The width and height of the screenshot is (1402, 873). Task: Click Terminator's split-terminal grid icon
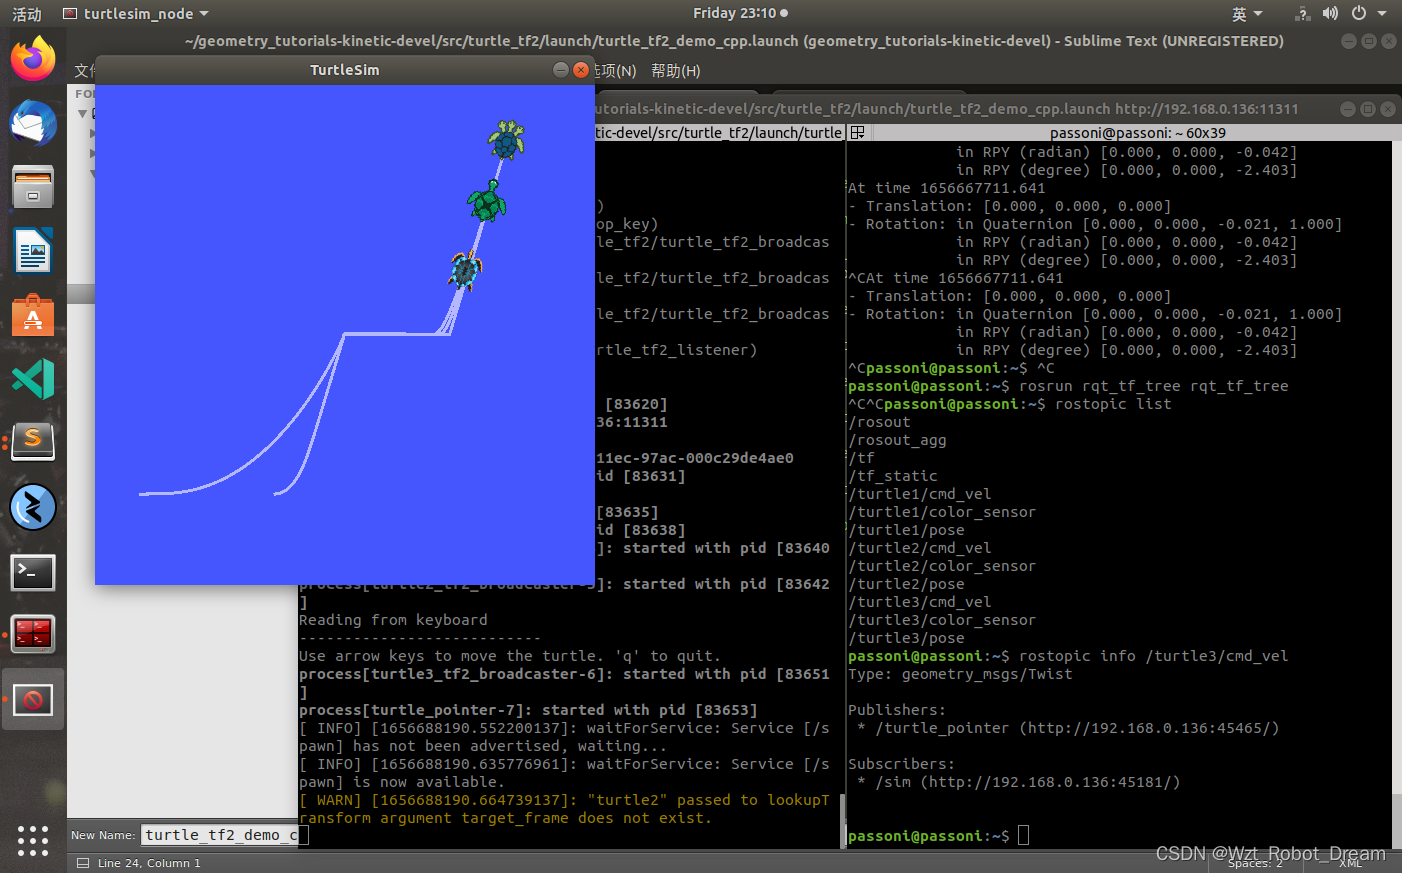coord(857,132)
